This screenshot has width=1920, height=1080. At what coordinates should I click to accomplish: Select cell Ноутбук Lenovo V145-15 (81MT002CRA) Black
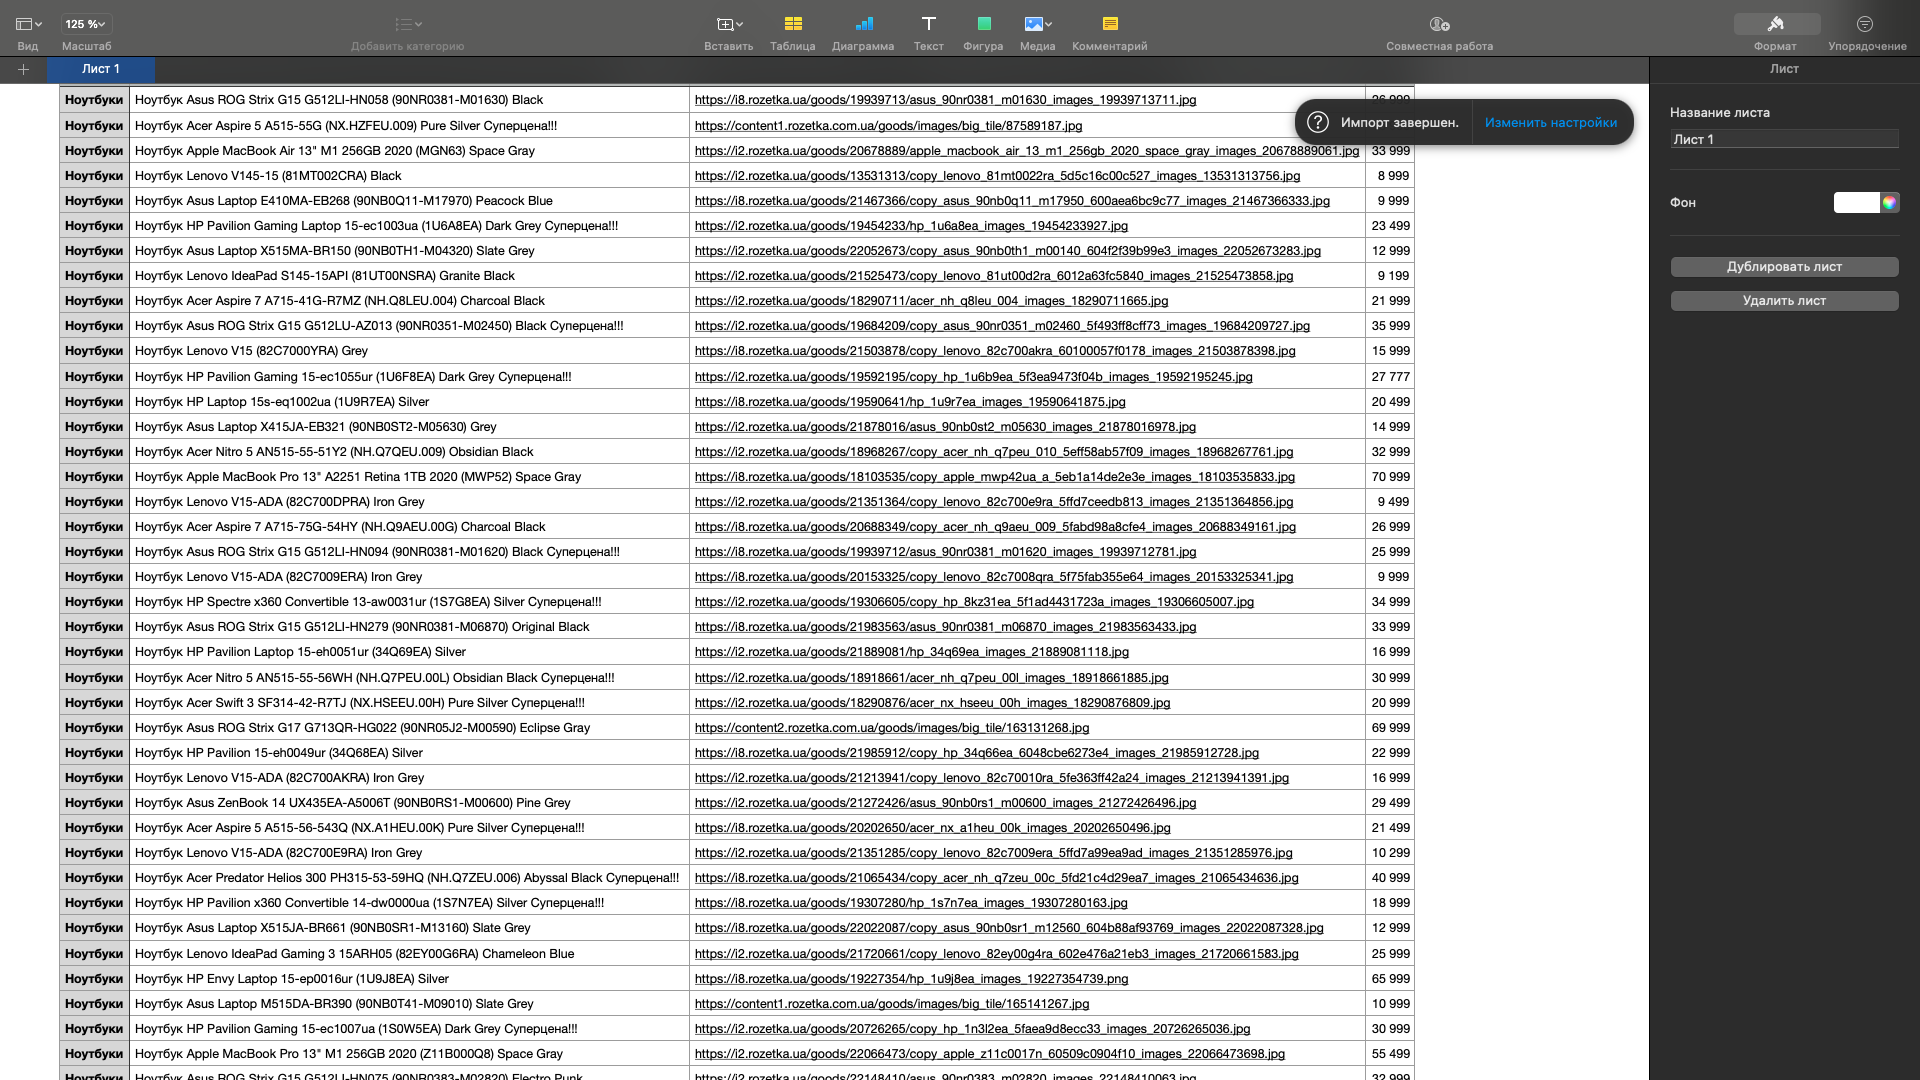[x=409, y=176]
